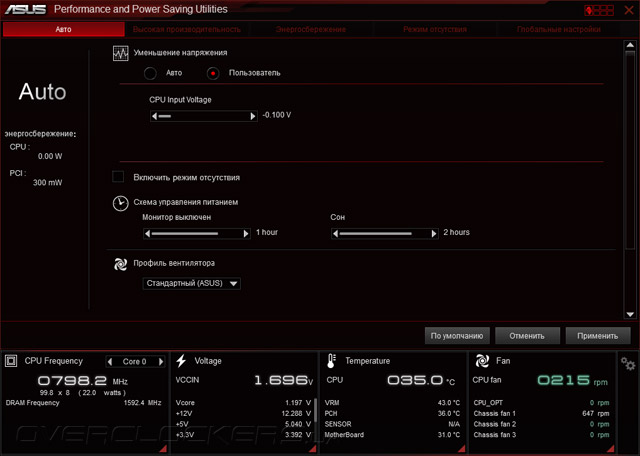Screen dimensions: 640x456
Task: Click the DRAM Frequency 1592.4 MHz row
Action: tap(84, 403)
